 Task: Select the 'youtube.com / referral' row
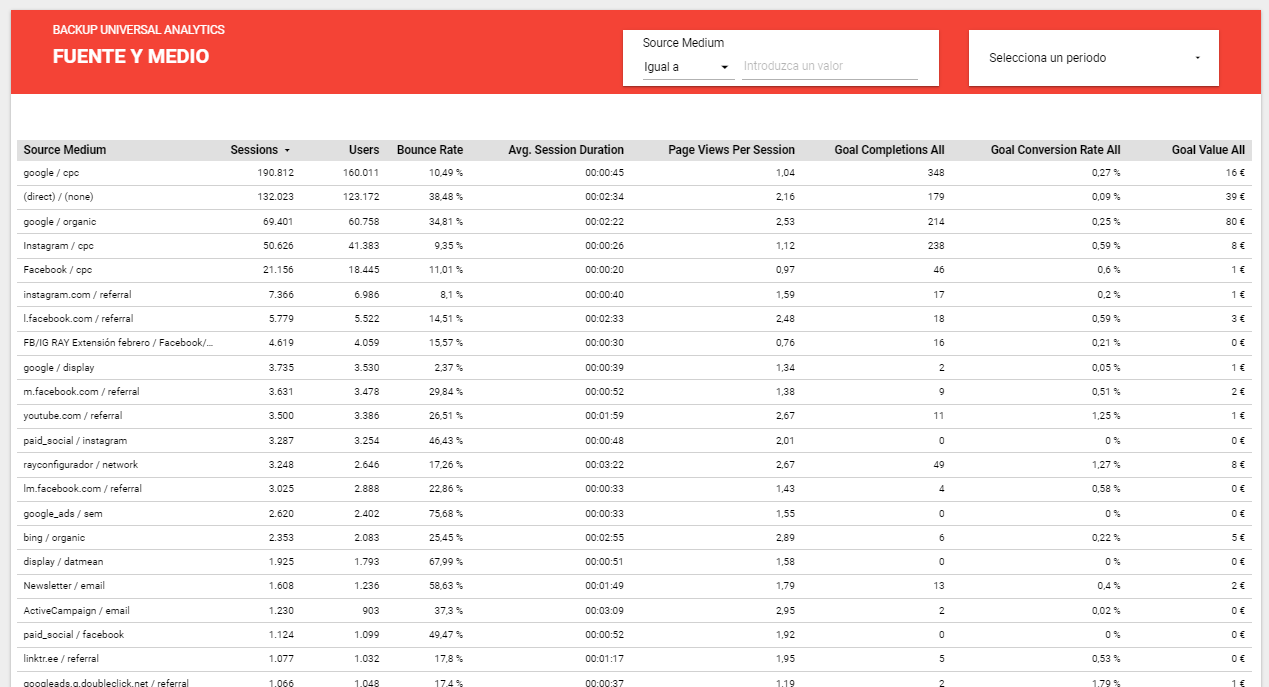click(x=634, y=416)
